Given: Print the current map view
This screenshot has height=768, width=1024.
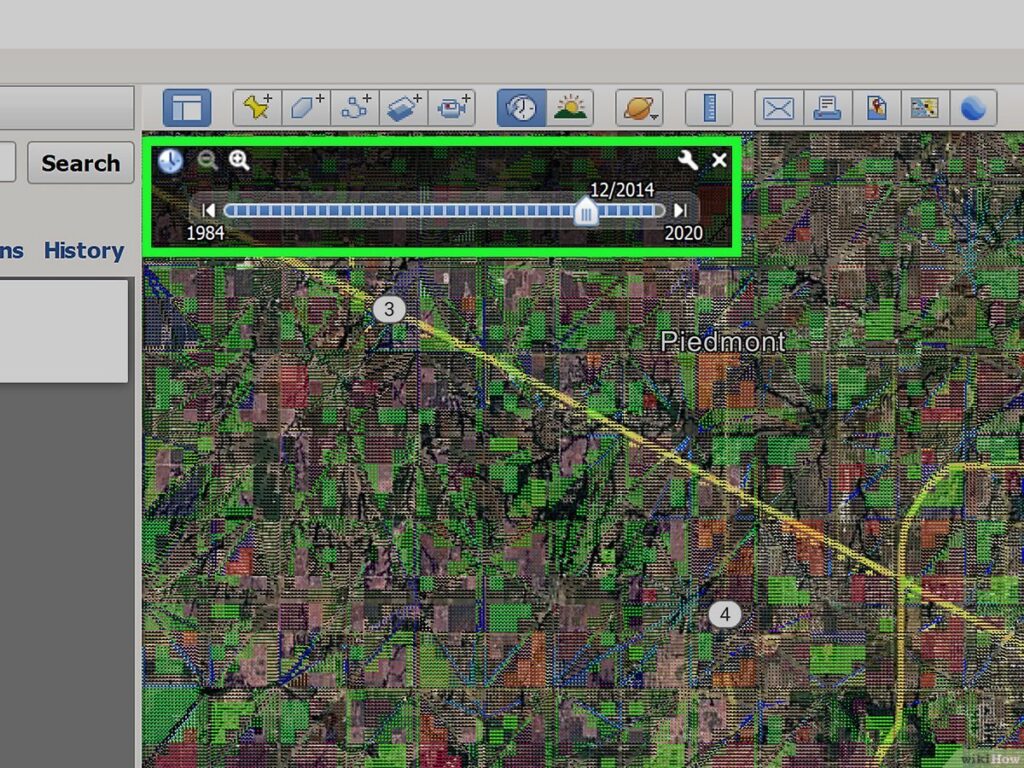Looking at the screenshot, I should tap(828, 108).
